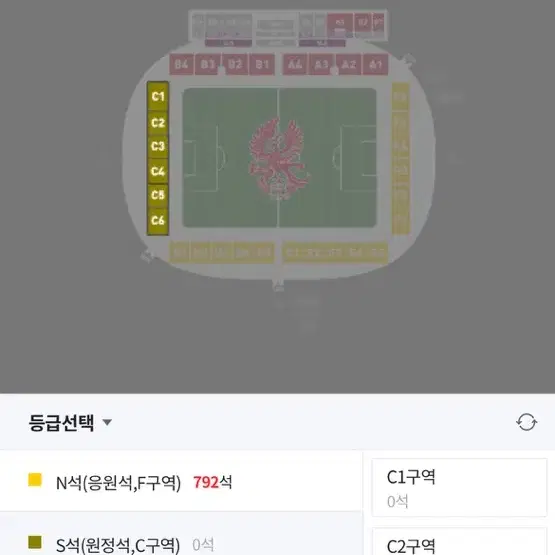The image size is (555, 555).
Task: Open the C2구역 zone card
Action: click(x=459, y=542)
